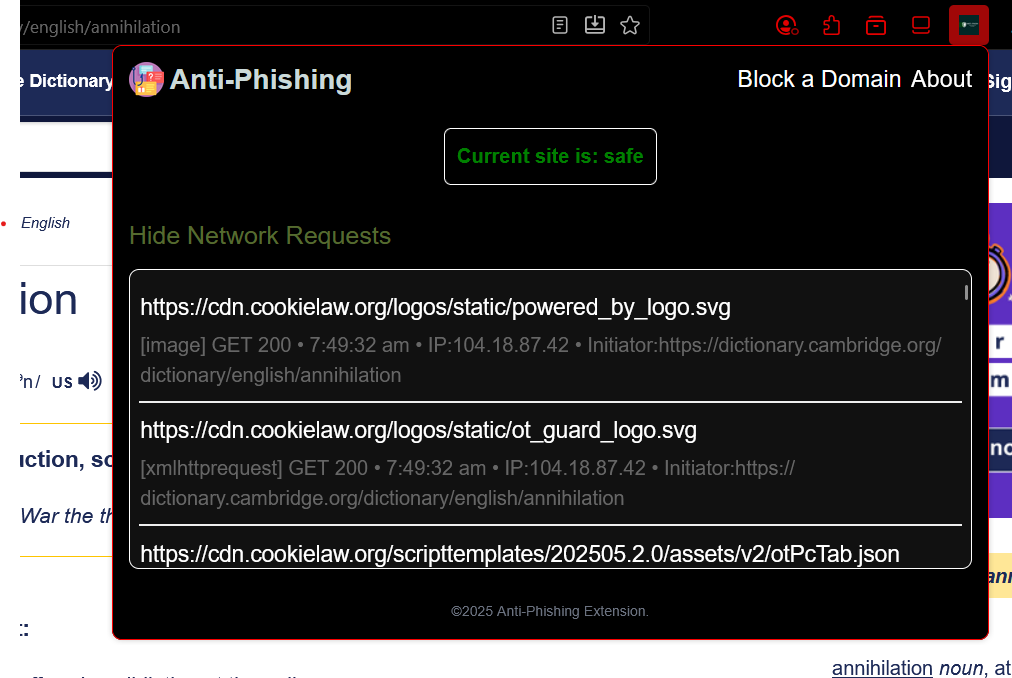Open the About menu item
The width and height of the screenshot is (1012, 678).
coord(941,79)
